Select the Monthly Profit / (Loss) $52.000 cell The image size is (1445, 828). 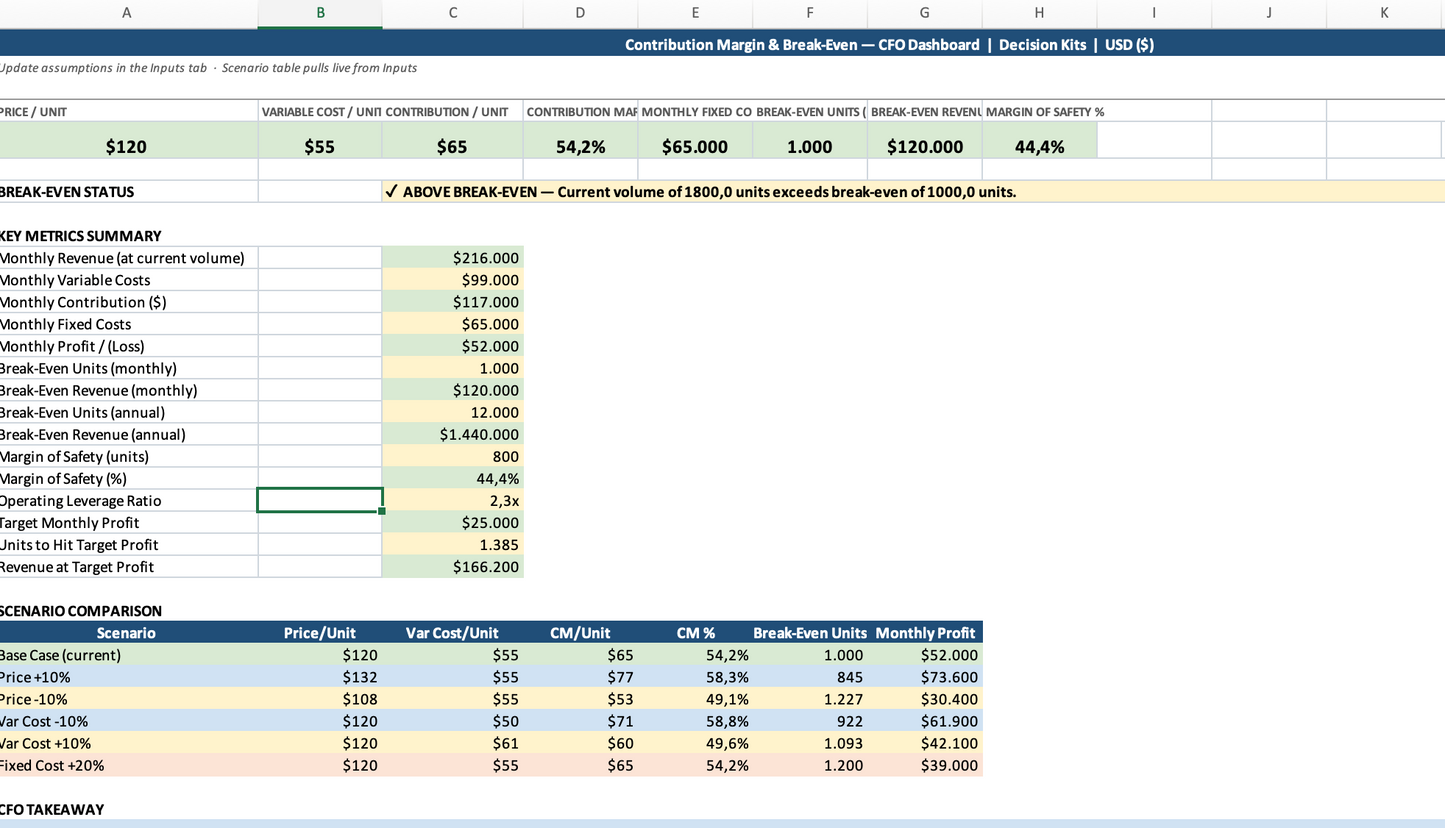coord(452,345)
